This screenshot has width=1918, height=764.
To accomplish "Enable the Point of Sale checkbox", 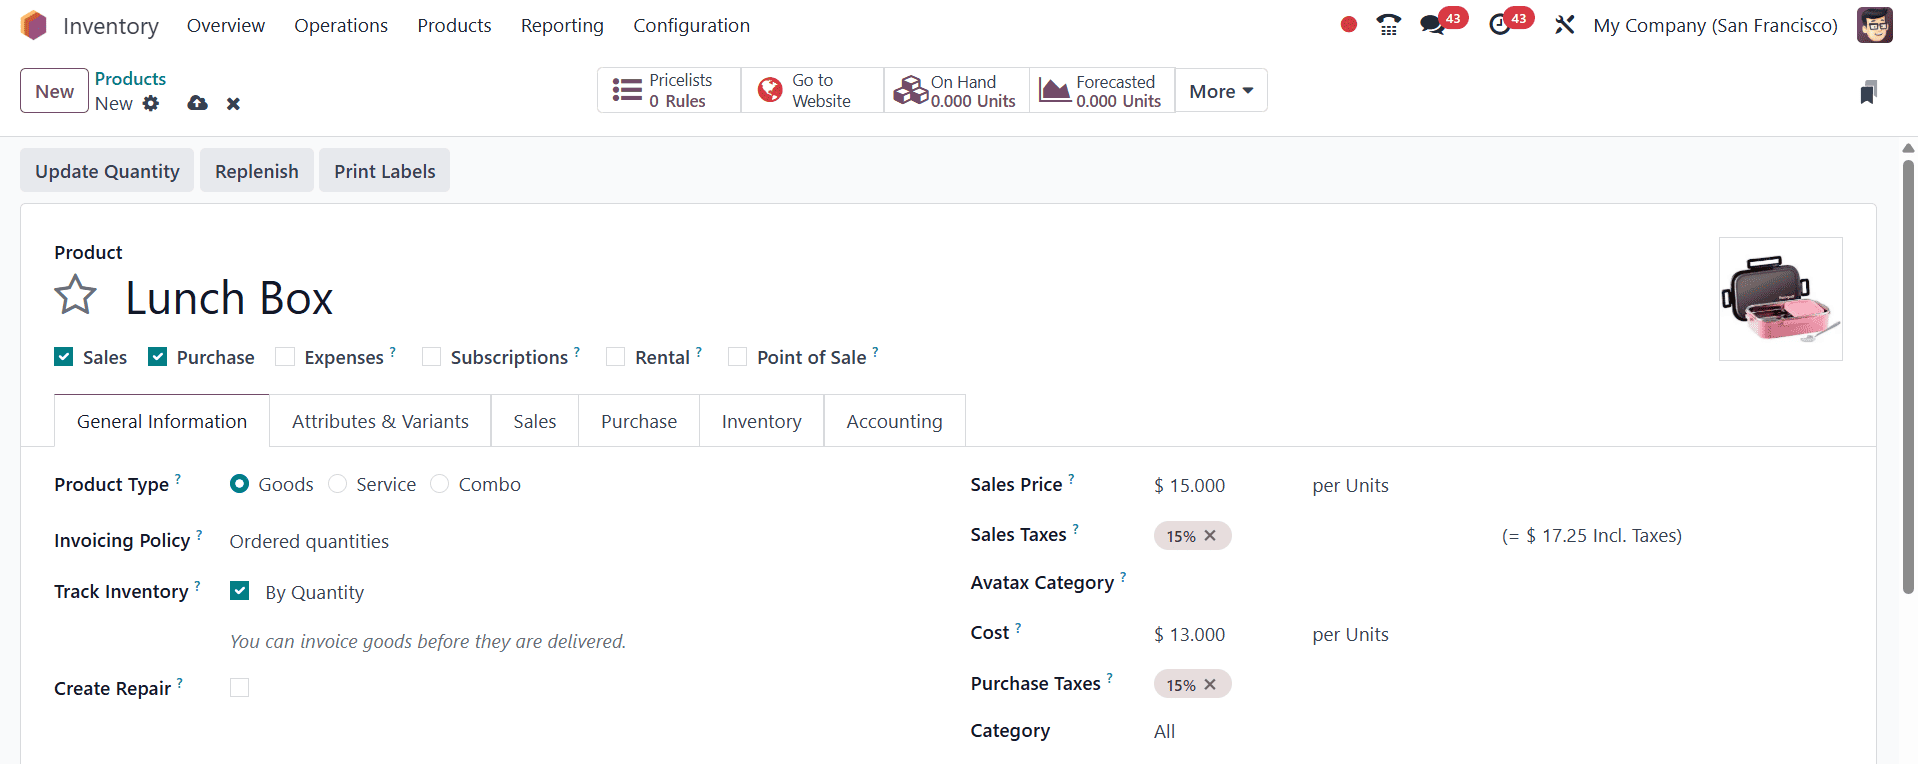I will point(737,357).
